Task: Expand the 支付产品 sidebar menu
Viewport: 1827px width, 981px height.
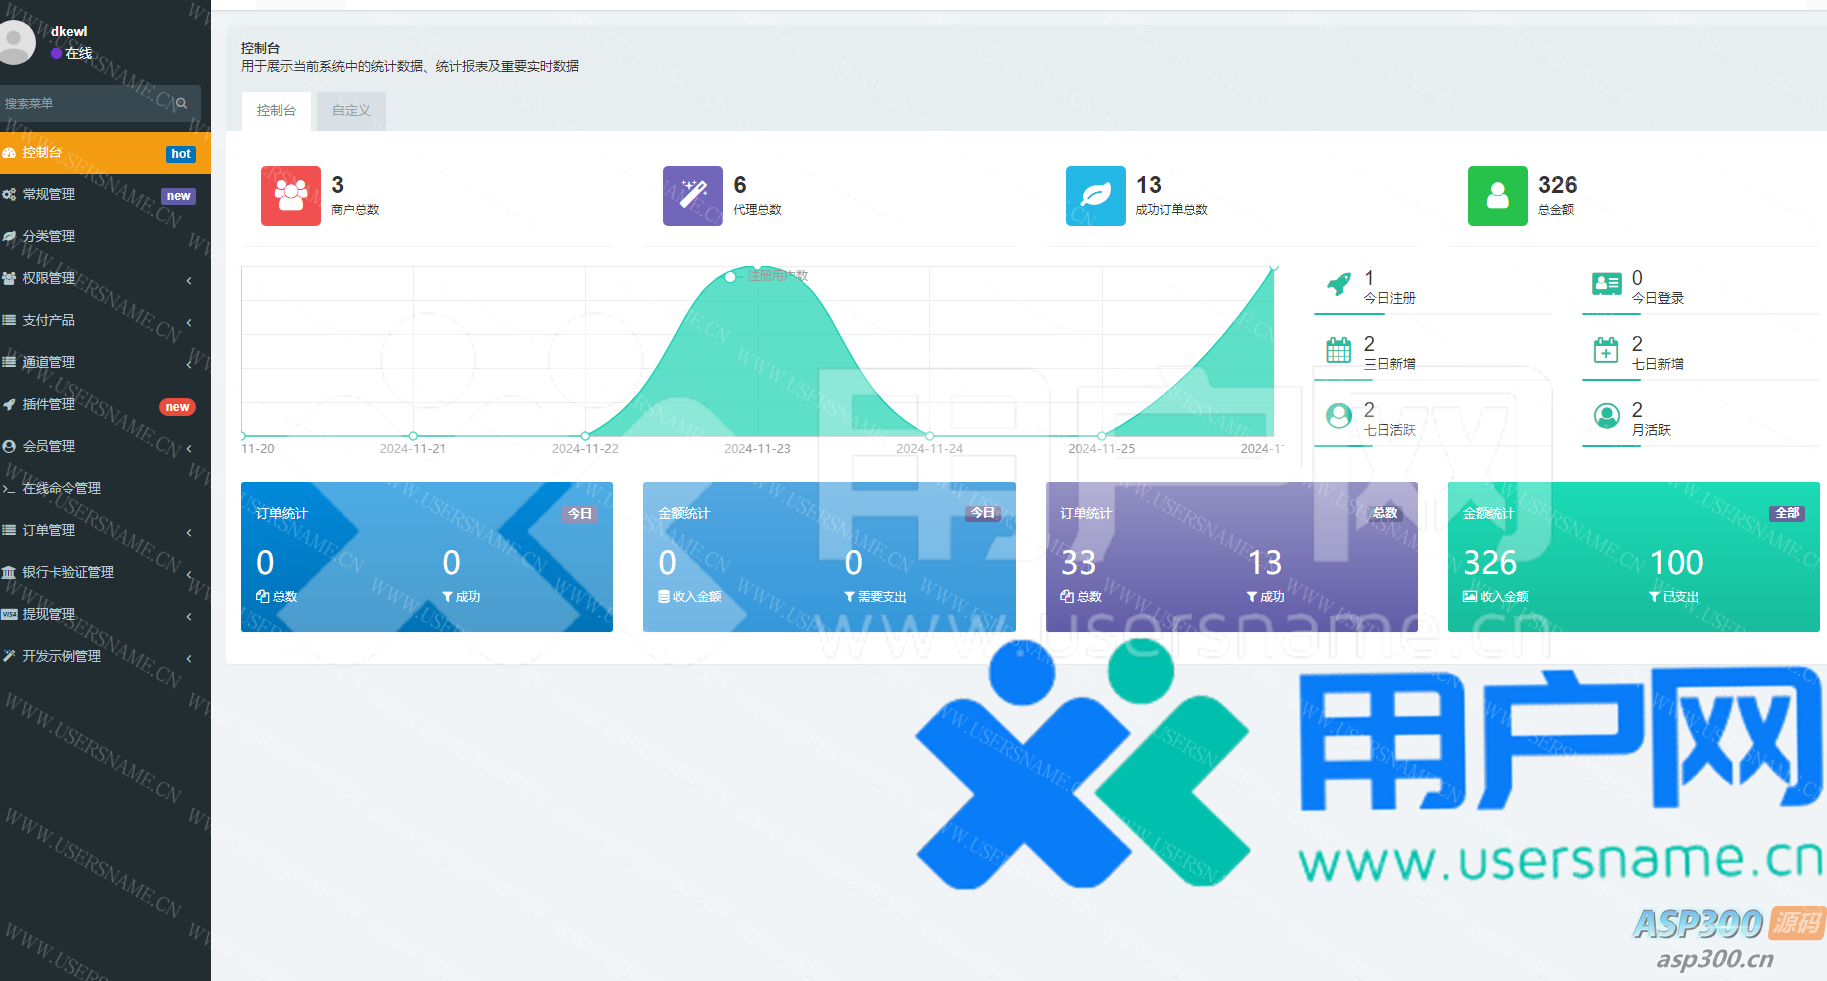Action: point(100,321)
